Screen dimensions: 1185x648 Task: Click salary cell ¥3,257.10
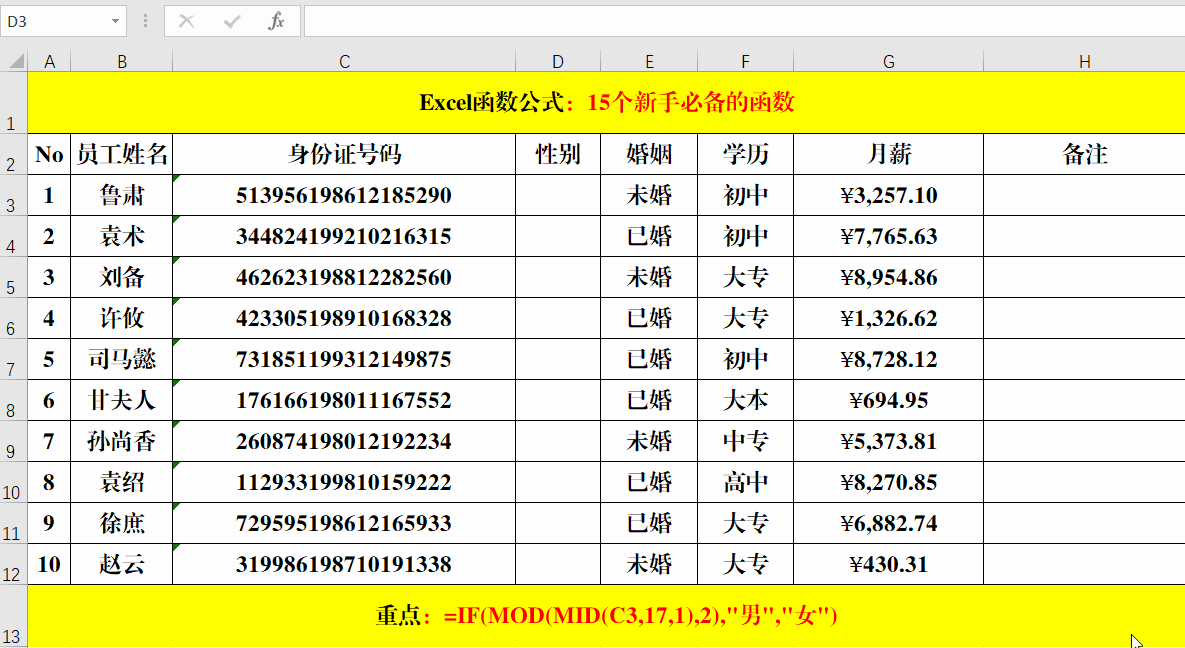point(889,195)
